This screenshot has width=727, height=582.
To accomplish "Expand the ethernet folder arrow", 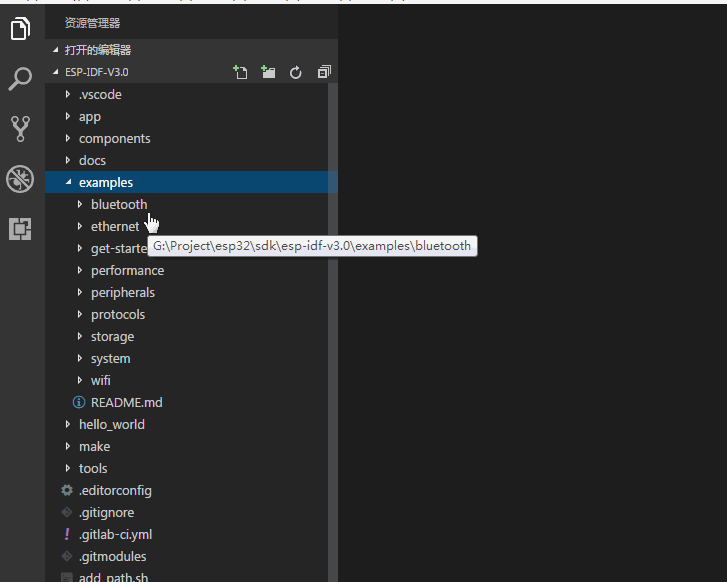I will tap(80, 226).
